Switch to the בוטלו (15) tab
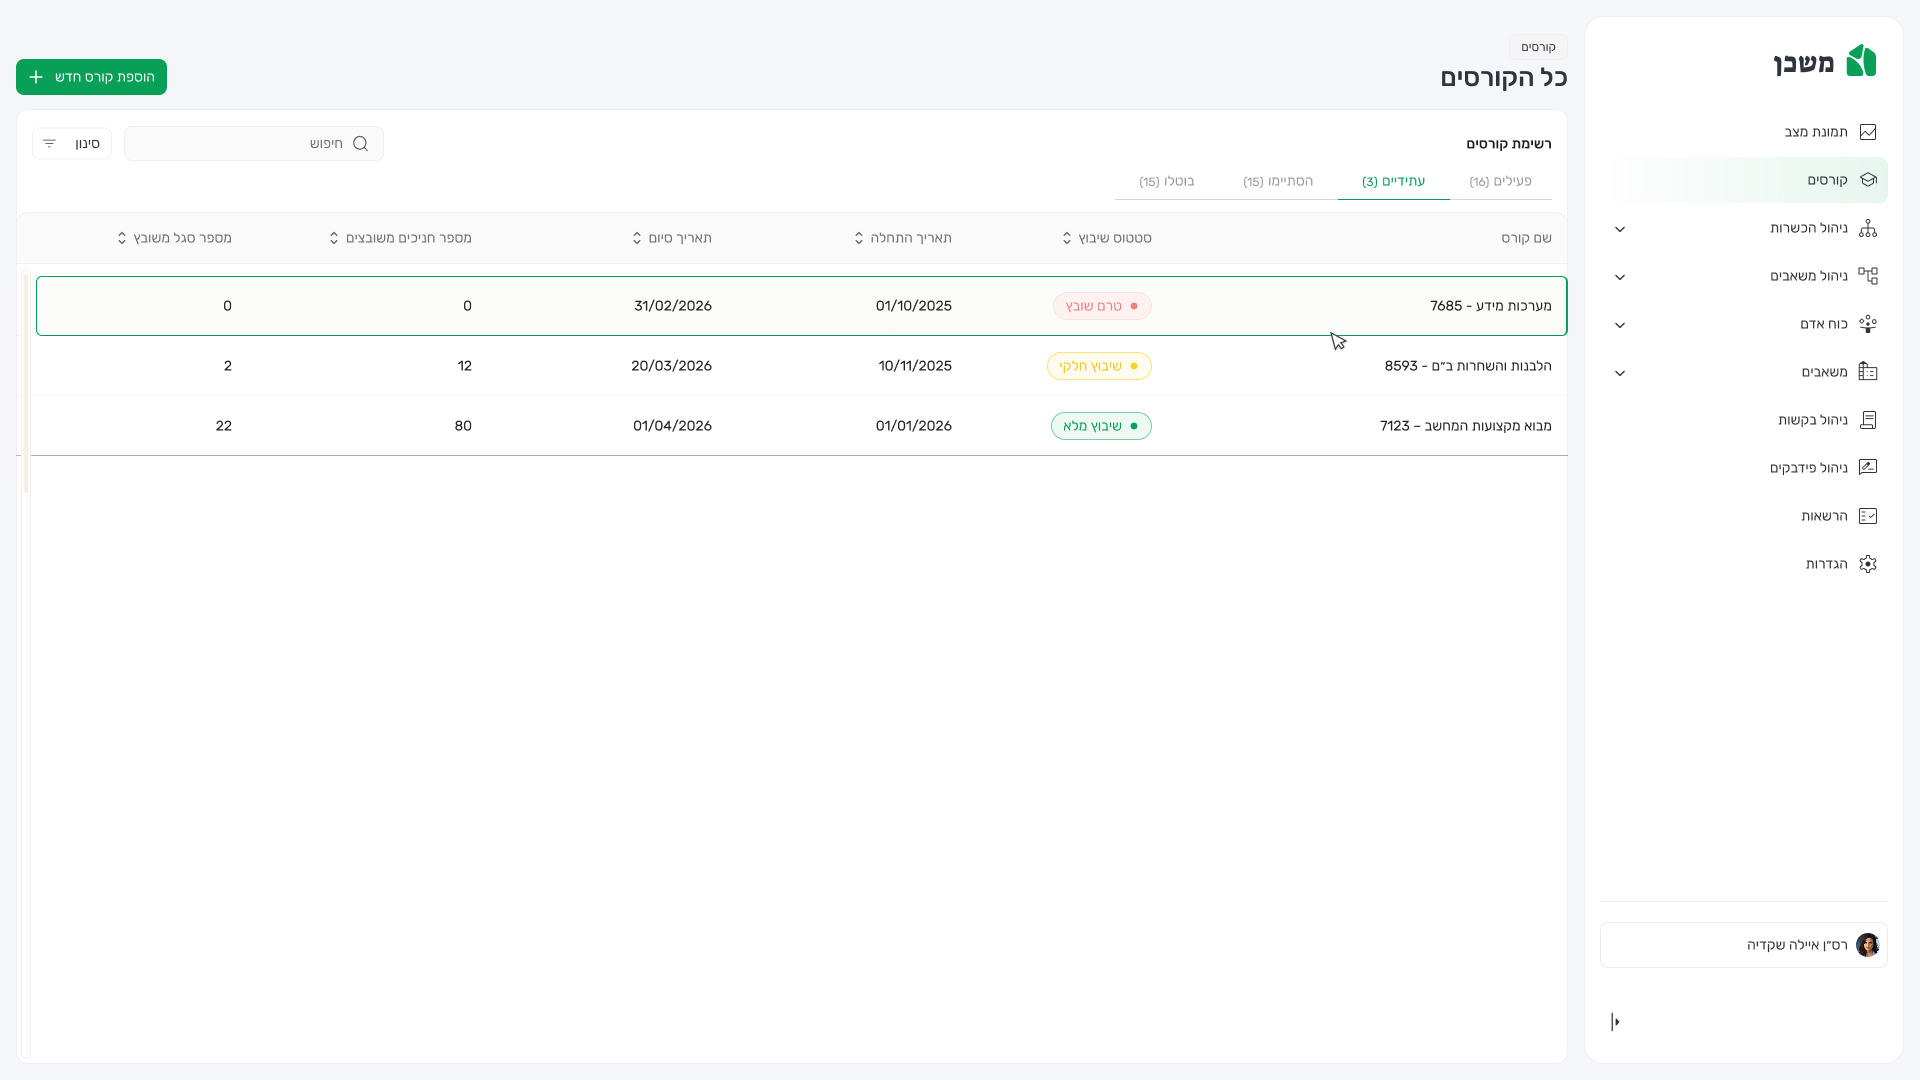1920x1080 pixels. coord(1166,181)
